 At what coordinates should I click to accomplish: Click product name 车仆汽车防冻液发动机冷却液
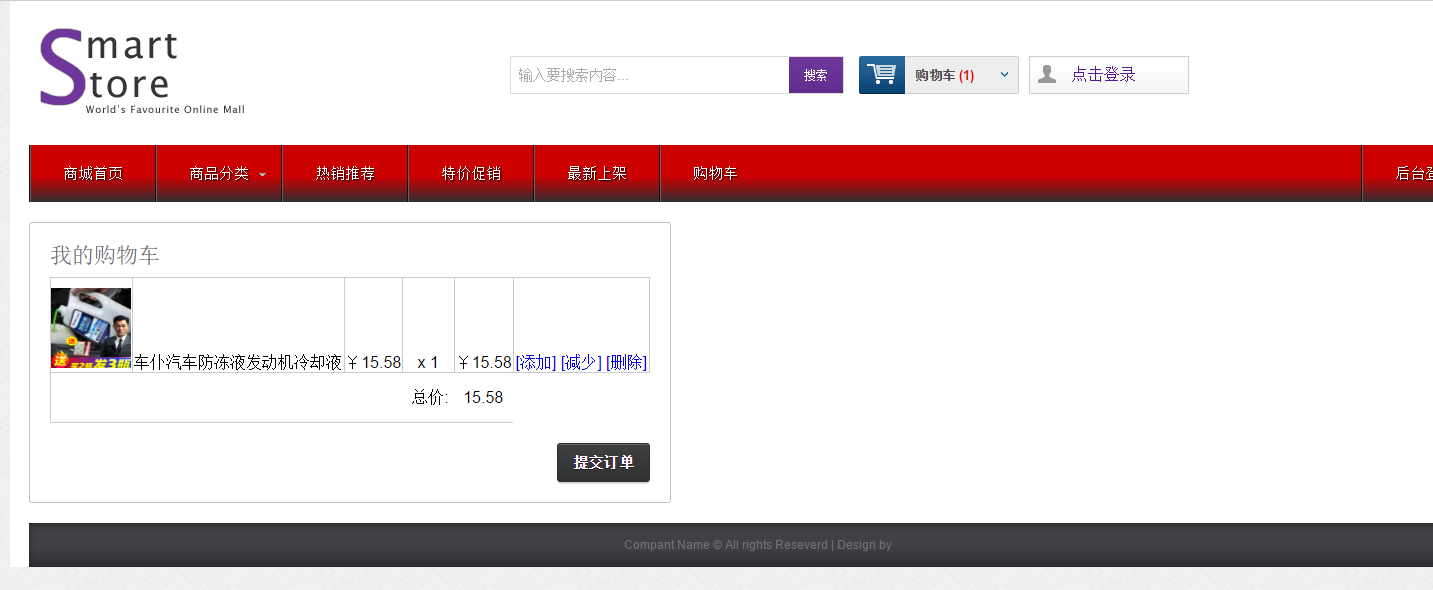tap(238, 362)
